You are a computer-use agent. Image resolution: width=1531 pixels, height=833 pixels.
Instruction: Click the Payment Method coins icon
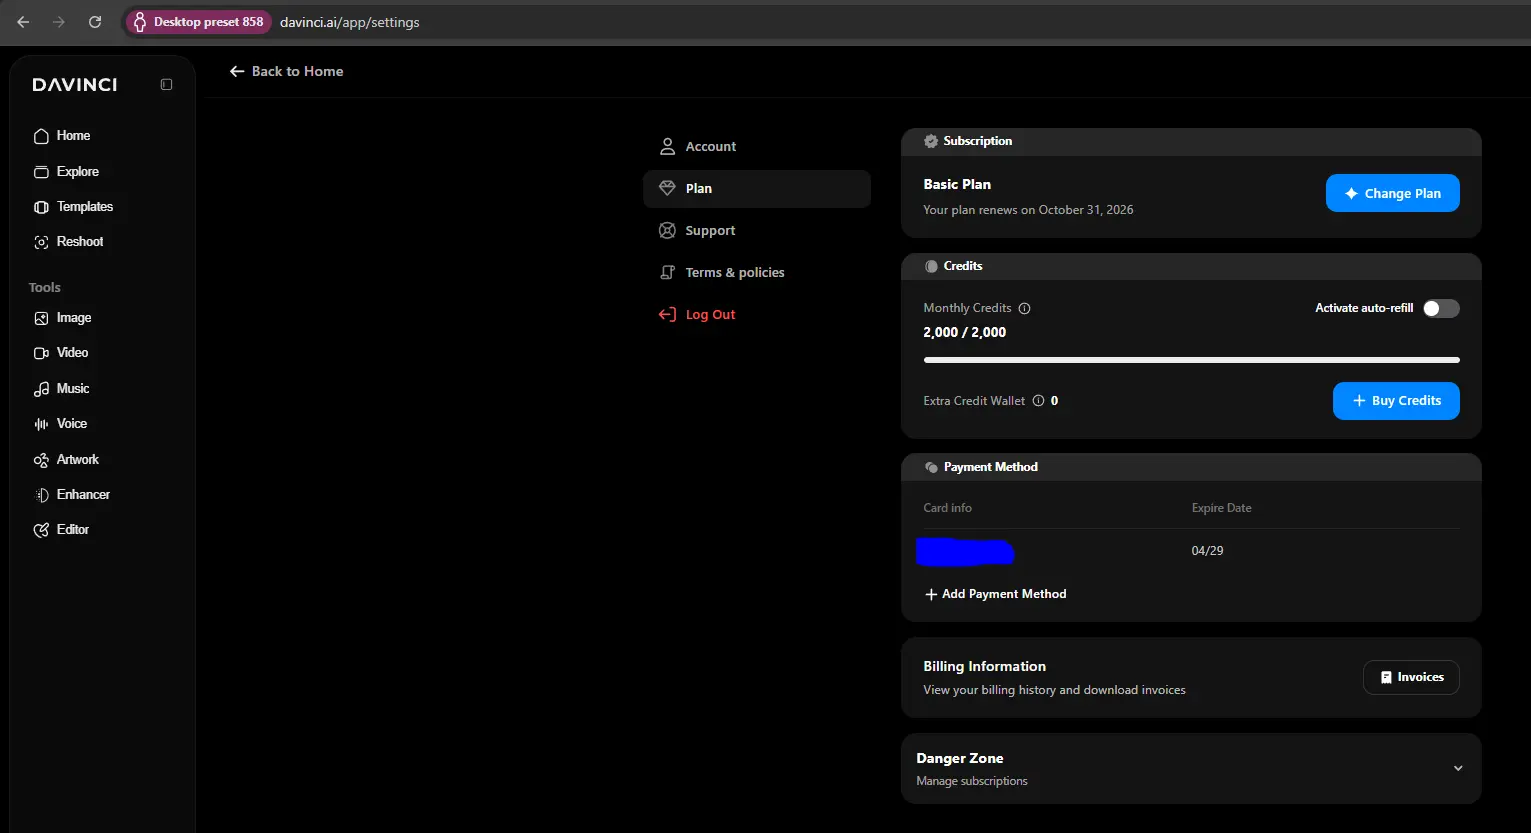point(931,467)
